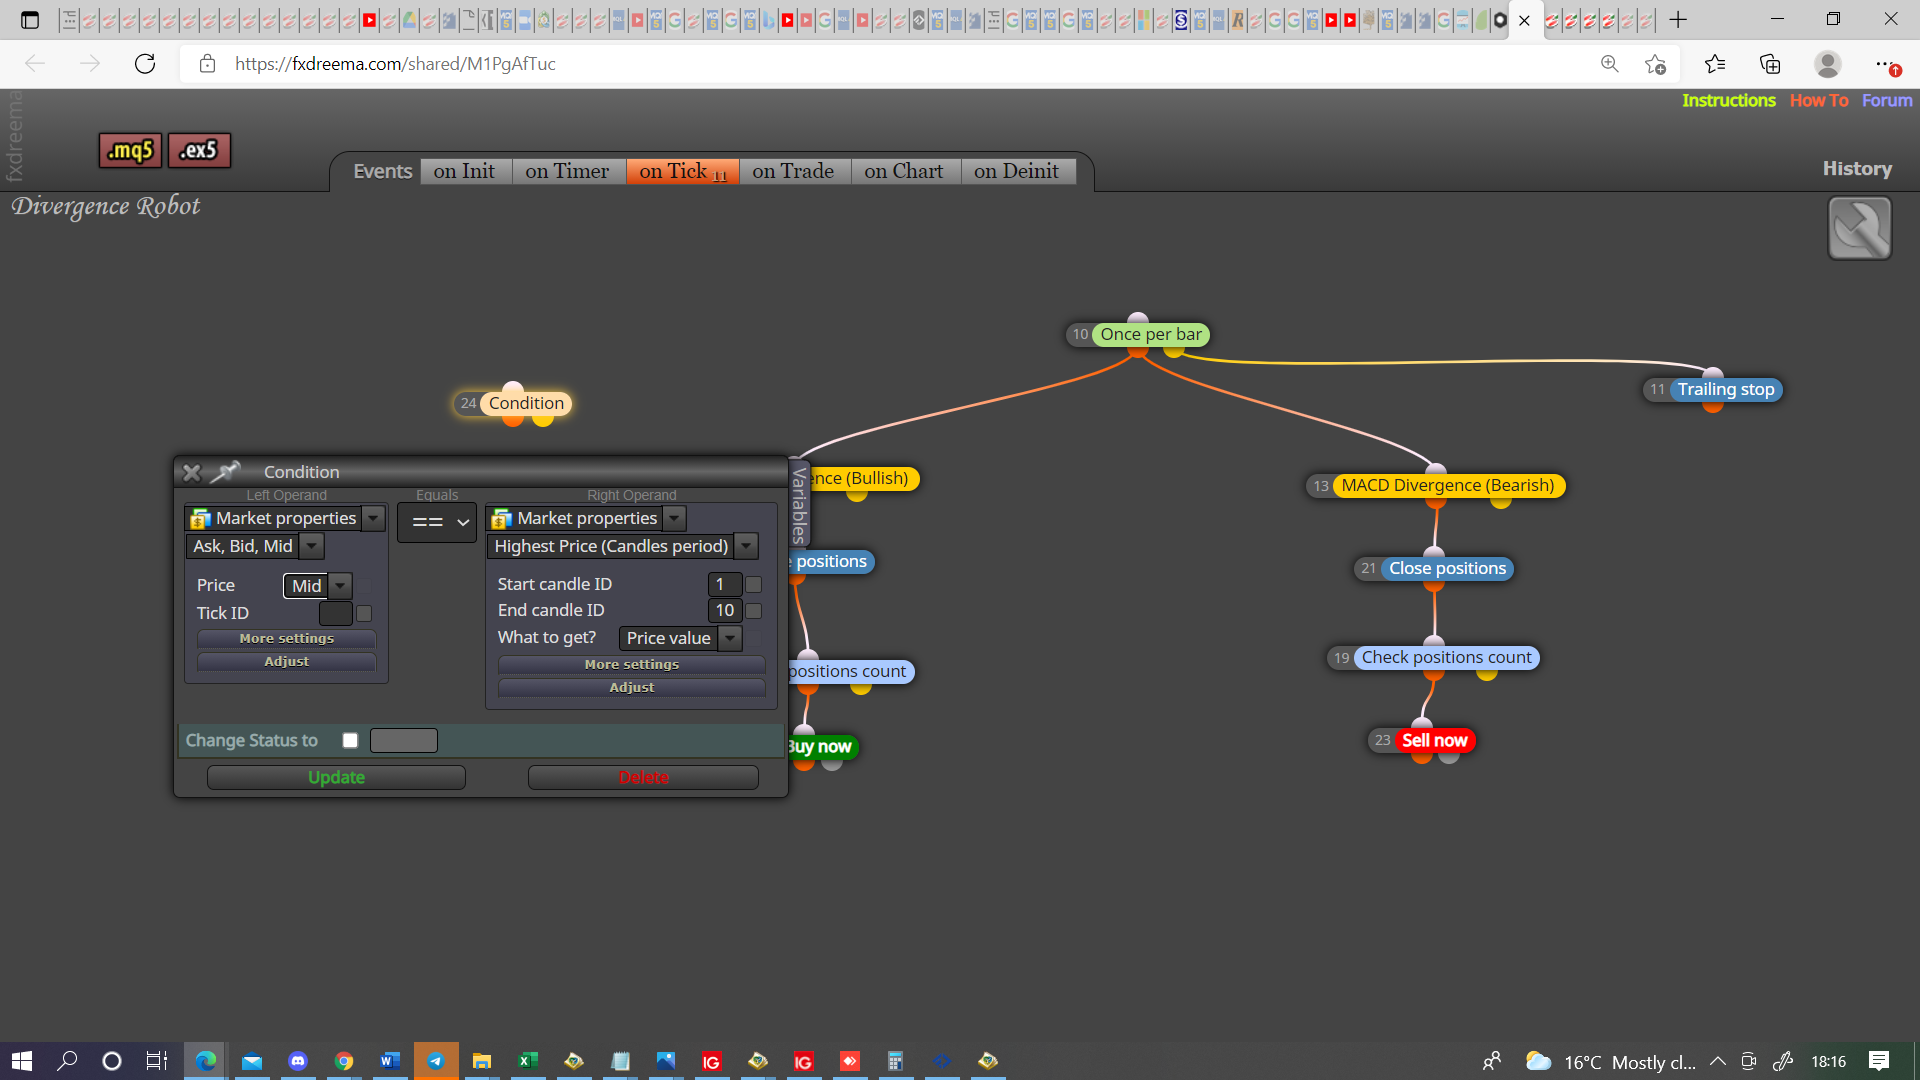The height and width of the screenshot is (1080, 1920).
Task: Tick the Change Status to checkbox
Action: pyautogui.click(x=350, y=740)
